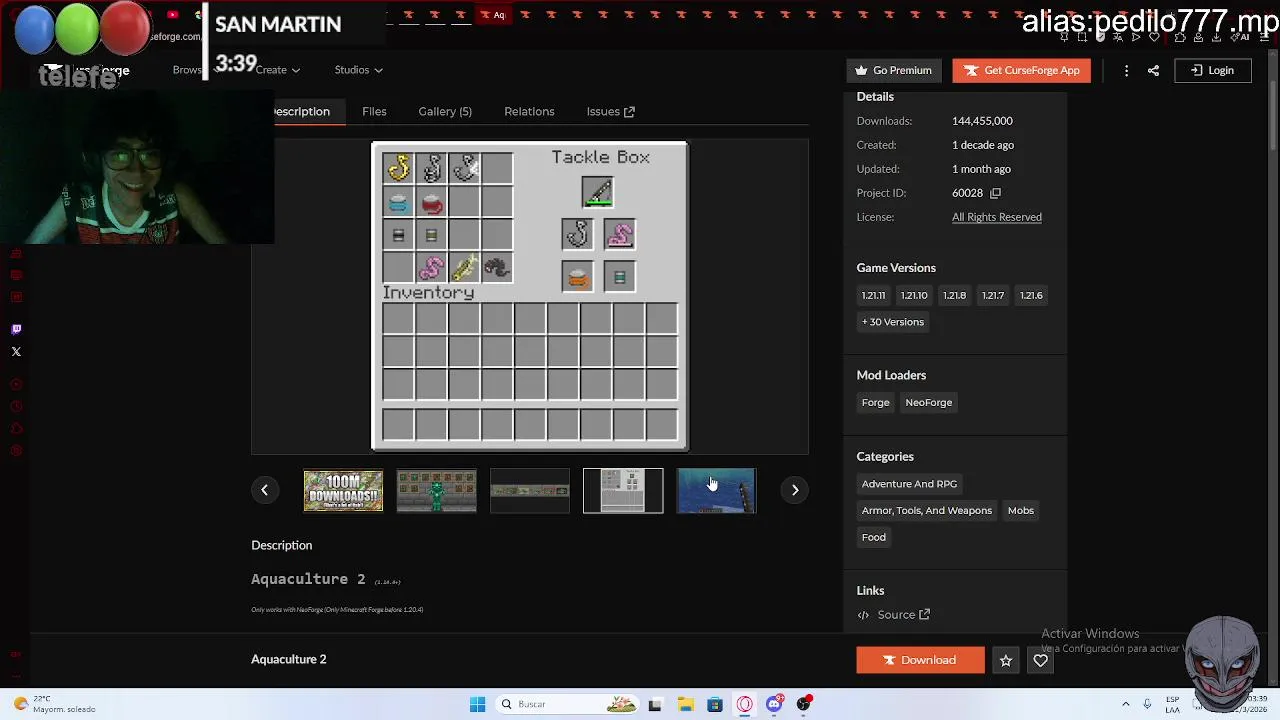1280x720 pixels.
Task: Open Twitch from the Opera sidebar
Action: [x=16, y=329]
